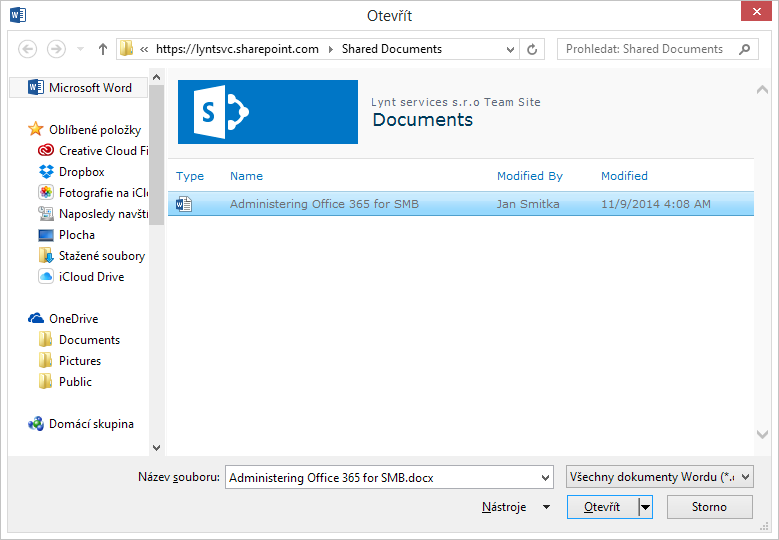The height and width of the screenshot is (540, 779).
Task: Click the SharePoint logo banner
Action: (x=268, y=112)
